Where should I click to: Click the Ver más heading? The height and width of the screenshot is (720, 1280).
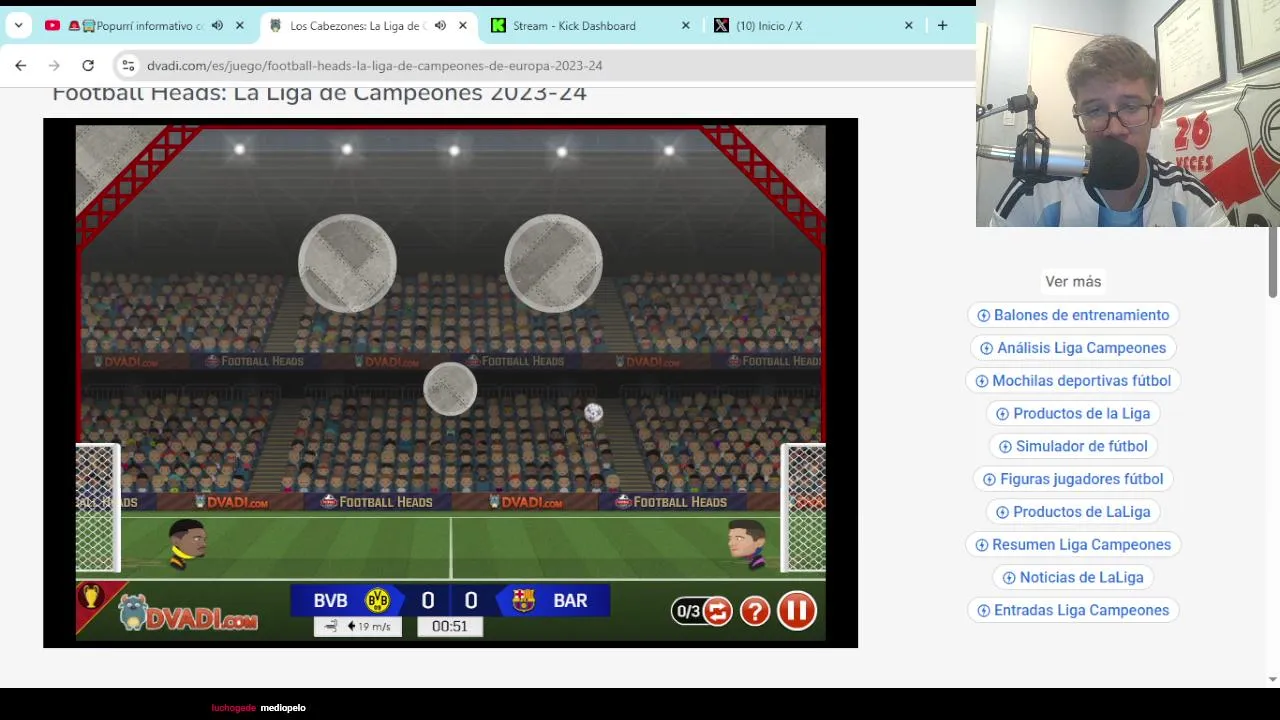pyautogui.click(x=1073, y=282)
